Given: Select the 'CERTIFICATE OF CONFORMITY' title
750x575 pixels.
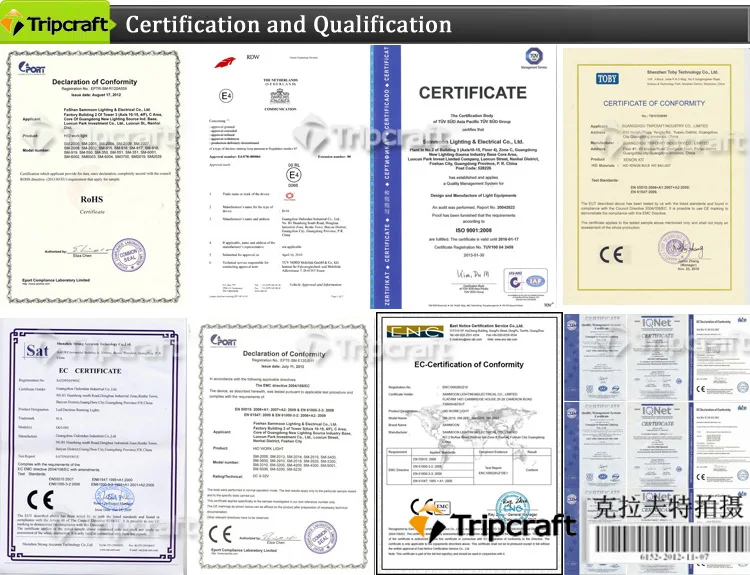Looking at the screenshot, I should coord(654,103).
